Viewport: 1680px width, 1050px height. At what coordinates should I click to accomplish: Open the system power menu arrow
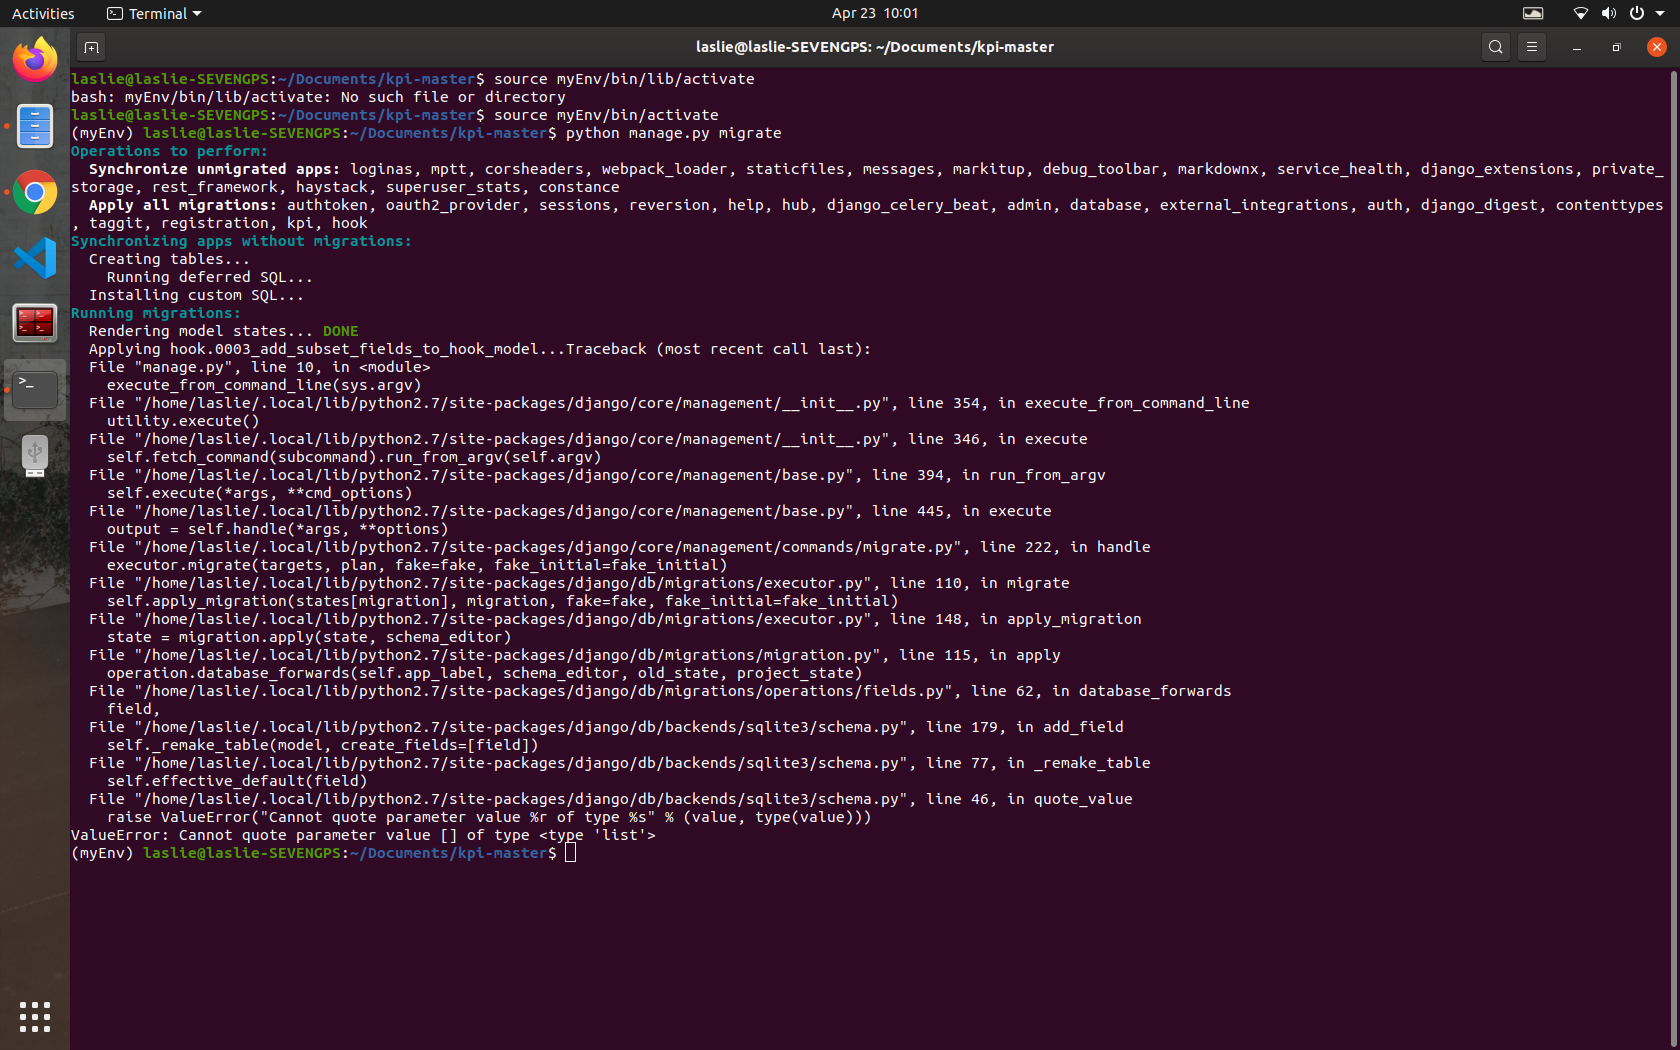(1659, 13)
